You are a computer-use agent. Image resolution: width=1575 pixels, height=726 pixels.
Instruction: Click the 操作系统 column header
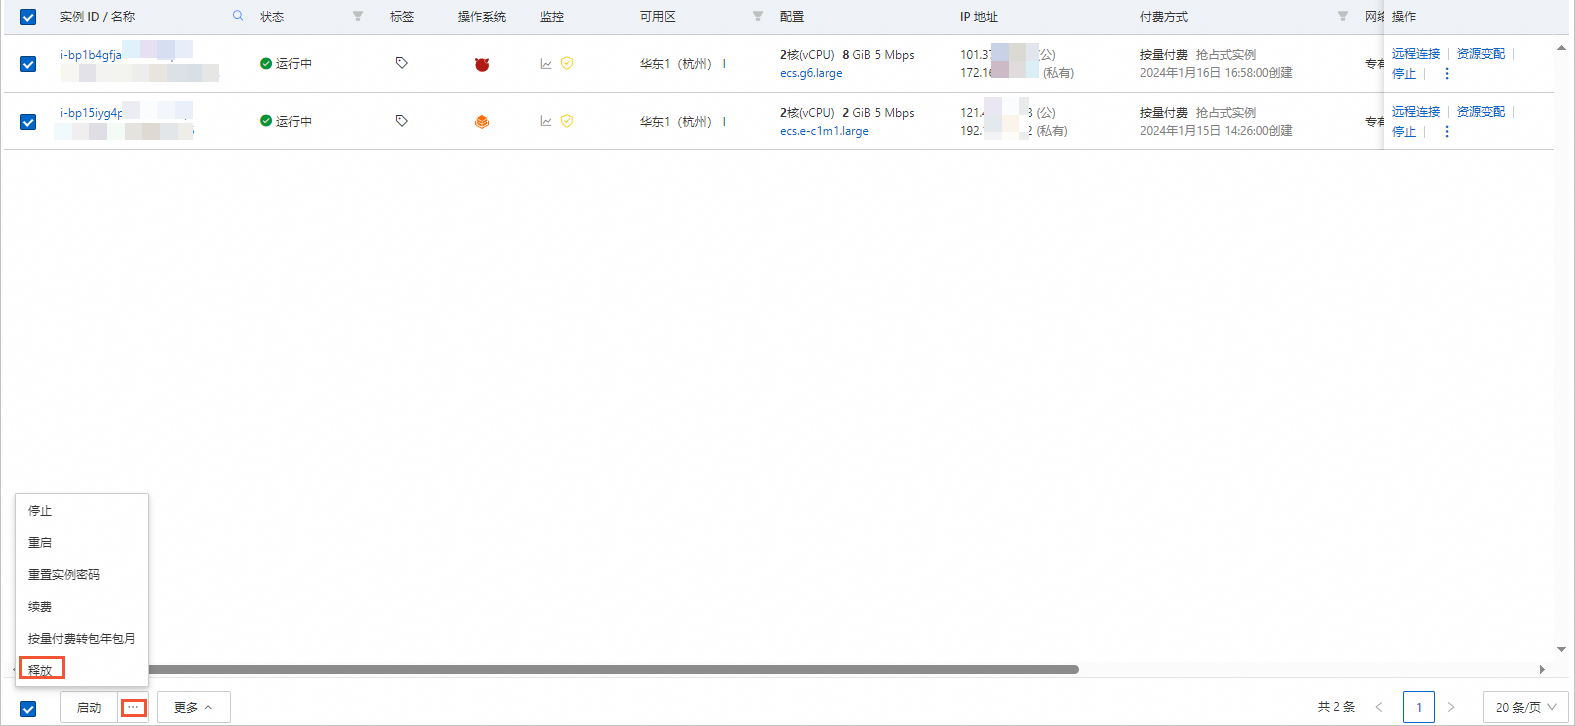(x=482, y=17)
